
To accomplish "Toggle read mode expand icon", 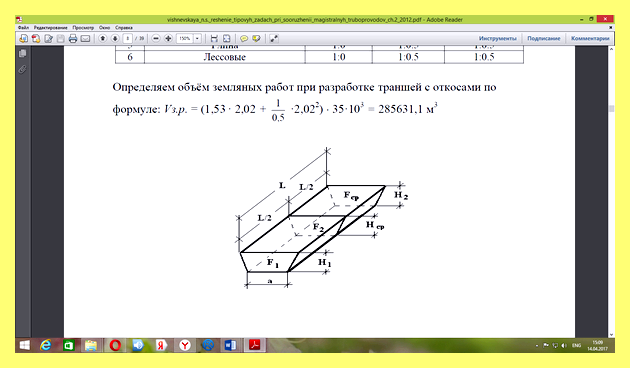I will pos(274,39).
